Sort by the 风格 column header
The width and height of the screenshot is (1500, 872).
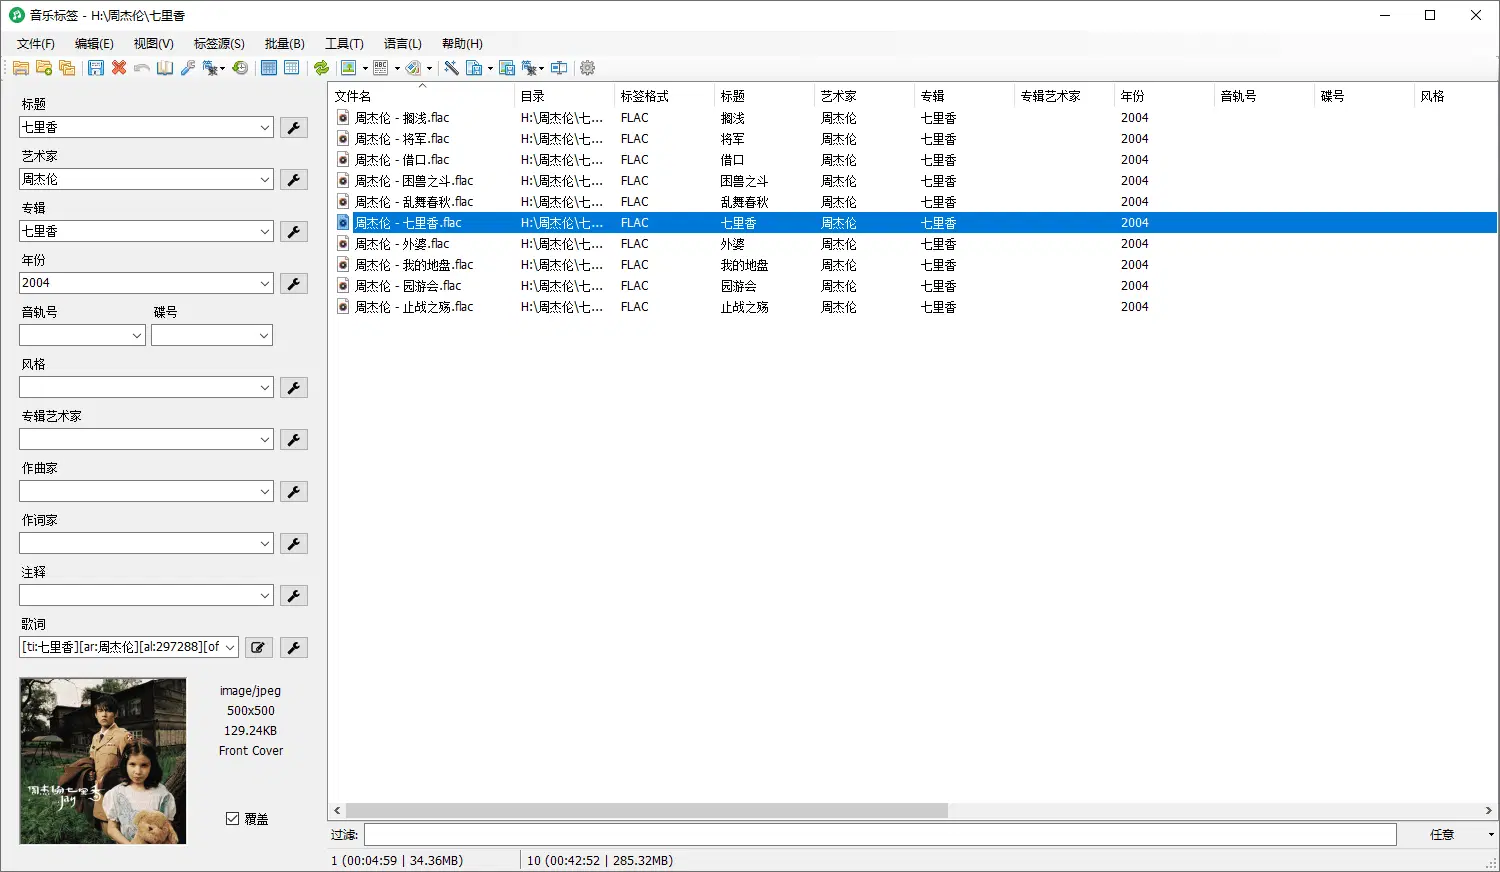[x=1455, y=96]
